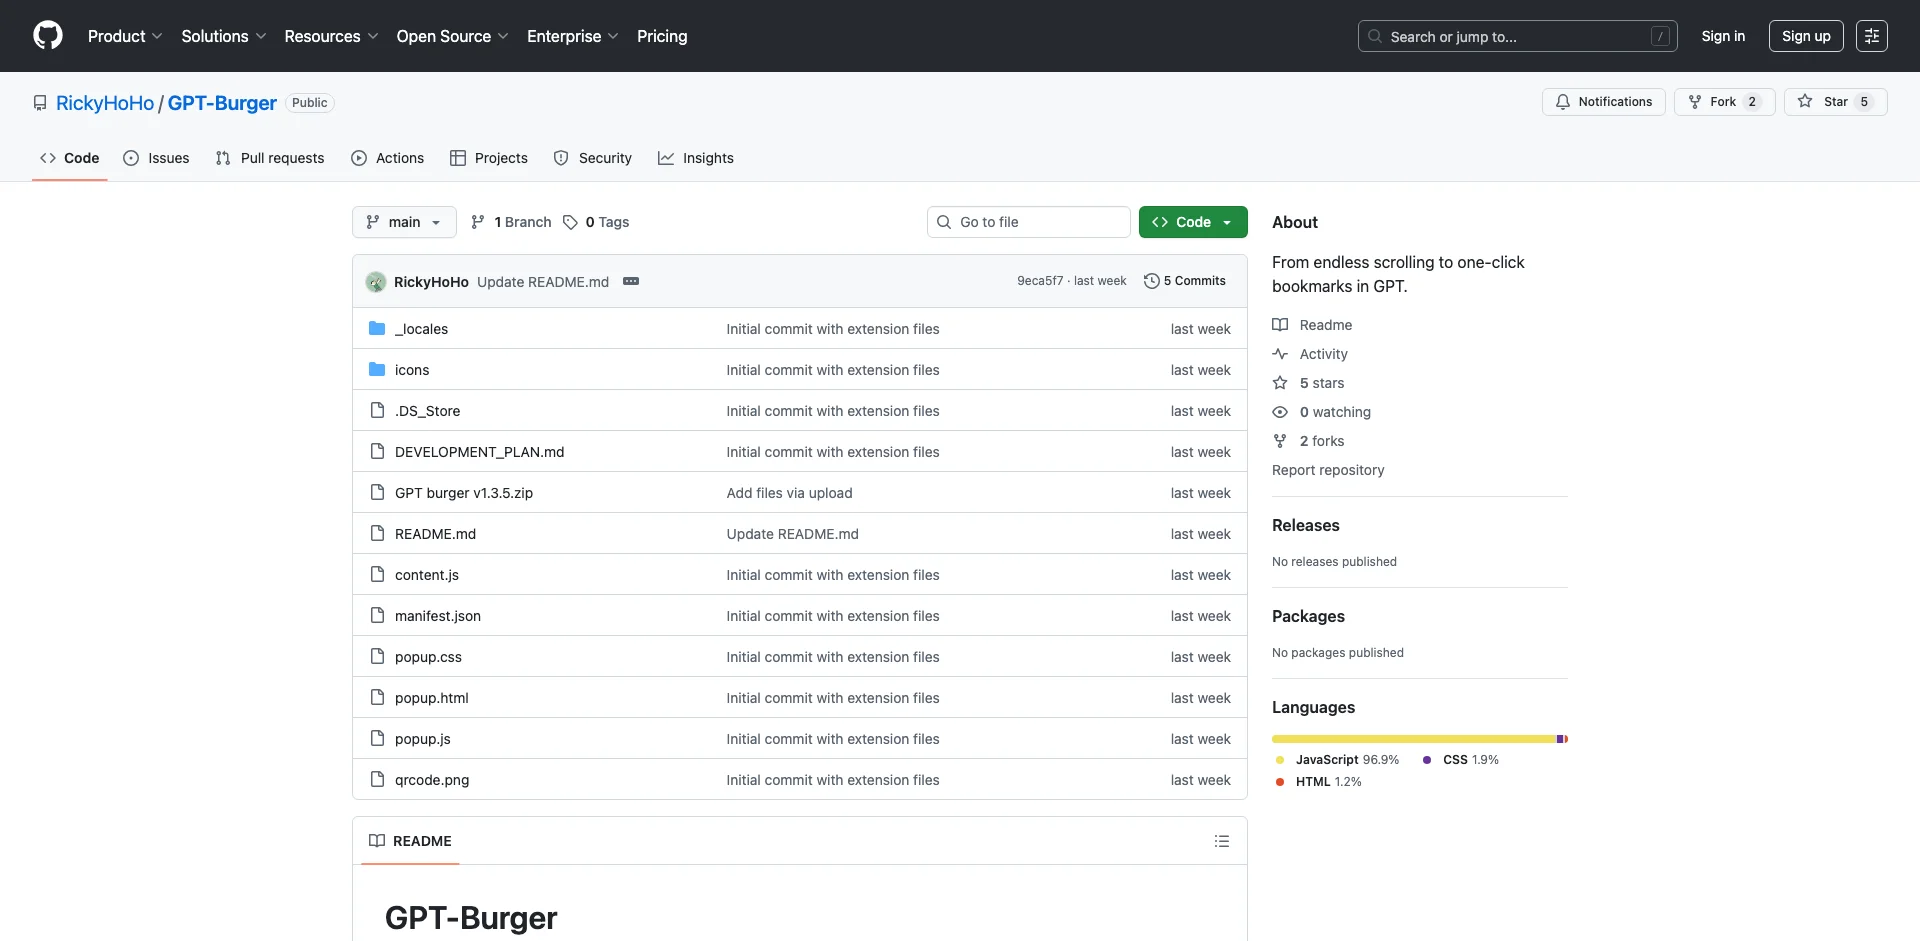Open the _locales folder
Screen dimensions: 1920x941
click(x=421, y=329)
